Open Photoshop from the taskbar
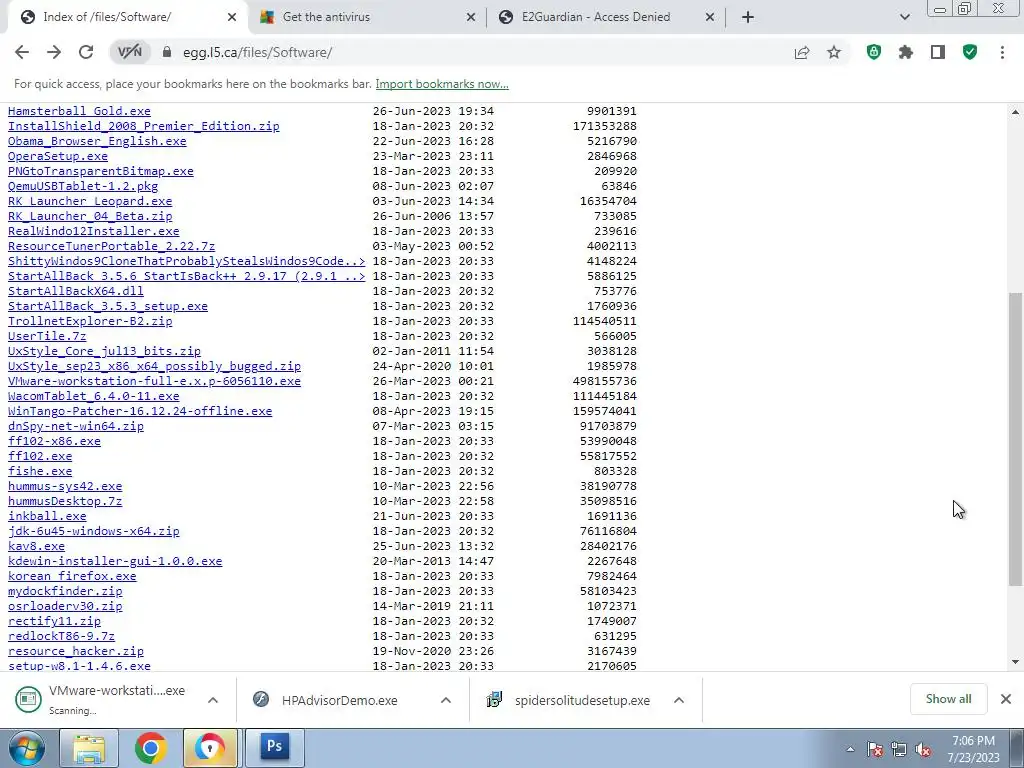The image size is (1024, 768). [274, 747]
